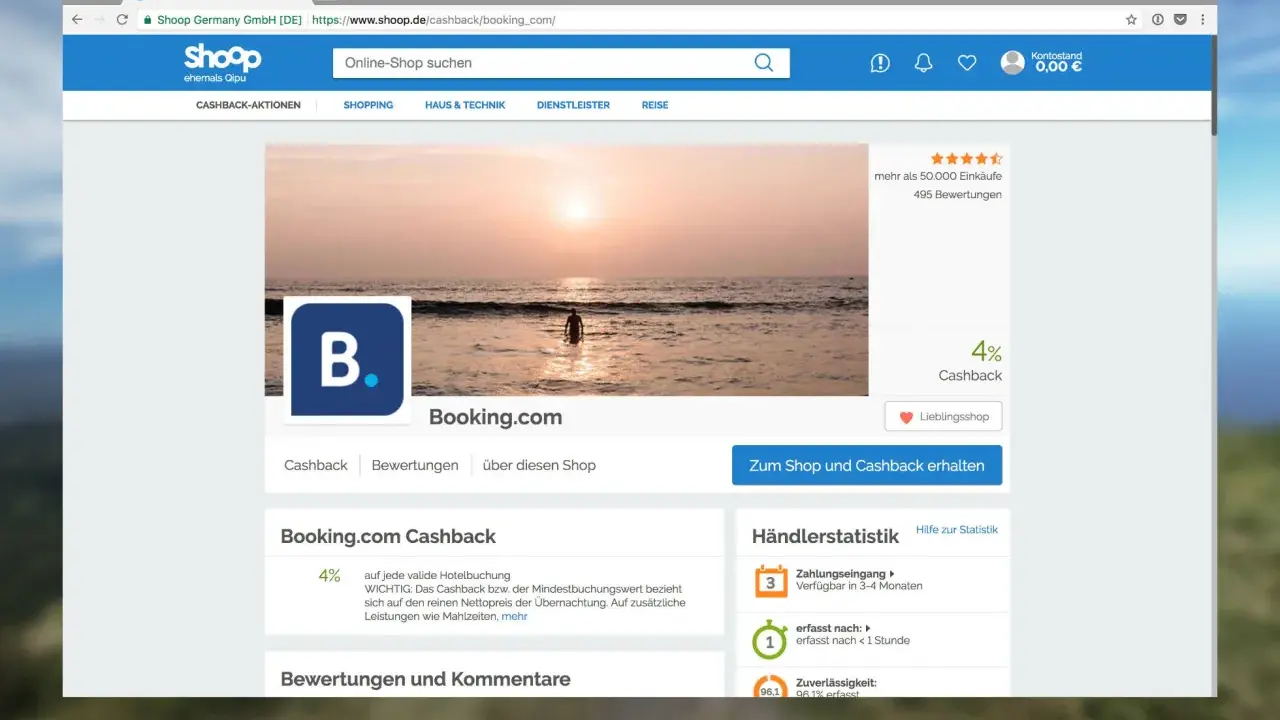Image resolution: width=1280 pixels, height=720 pixels.
Task: Expand description with the mehr link
Action: point(515,617)
